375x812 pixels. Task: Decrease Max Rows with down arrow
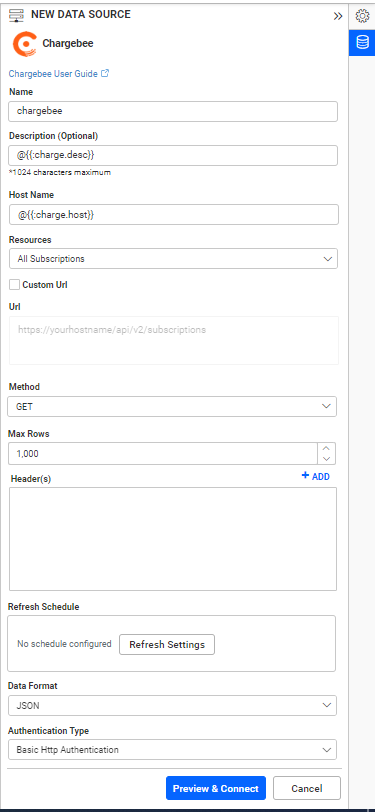point(326,459)
